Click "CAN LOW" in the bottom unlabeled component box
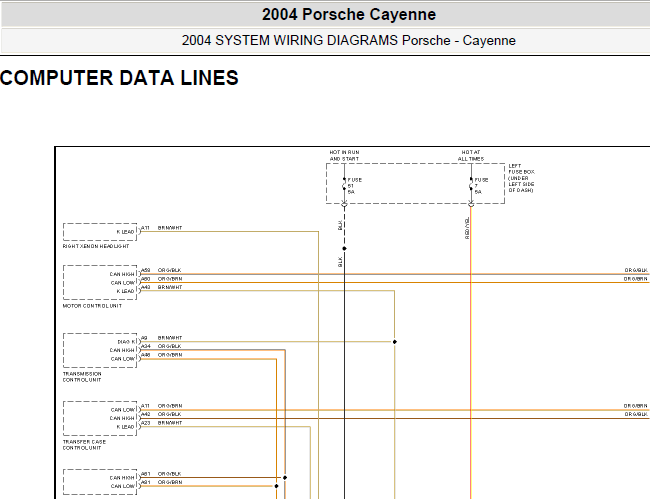 click(123, 487)
